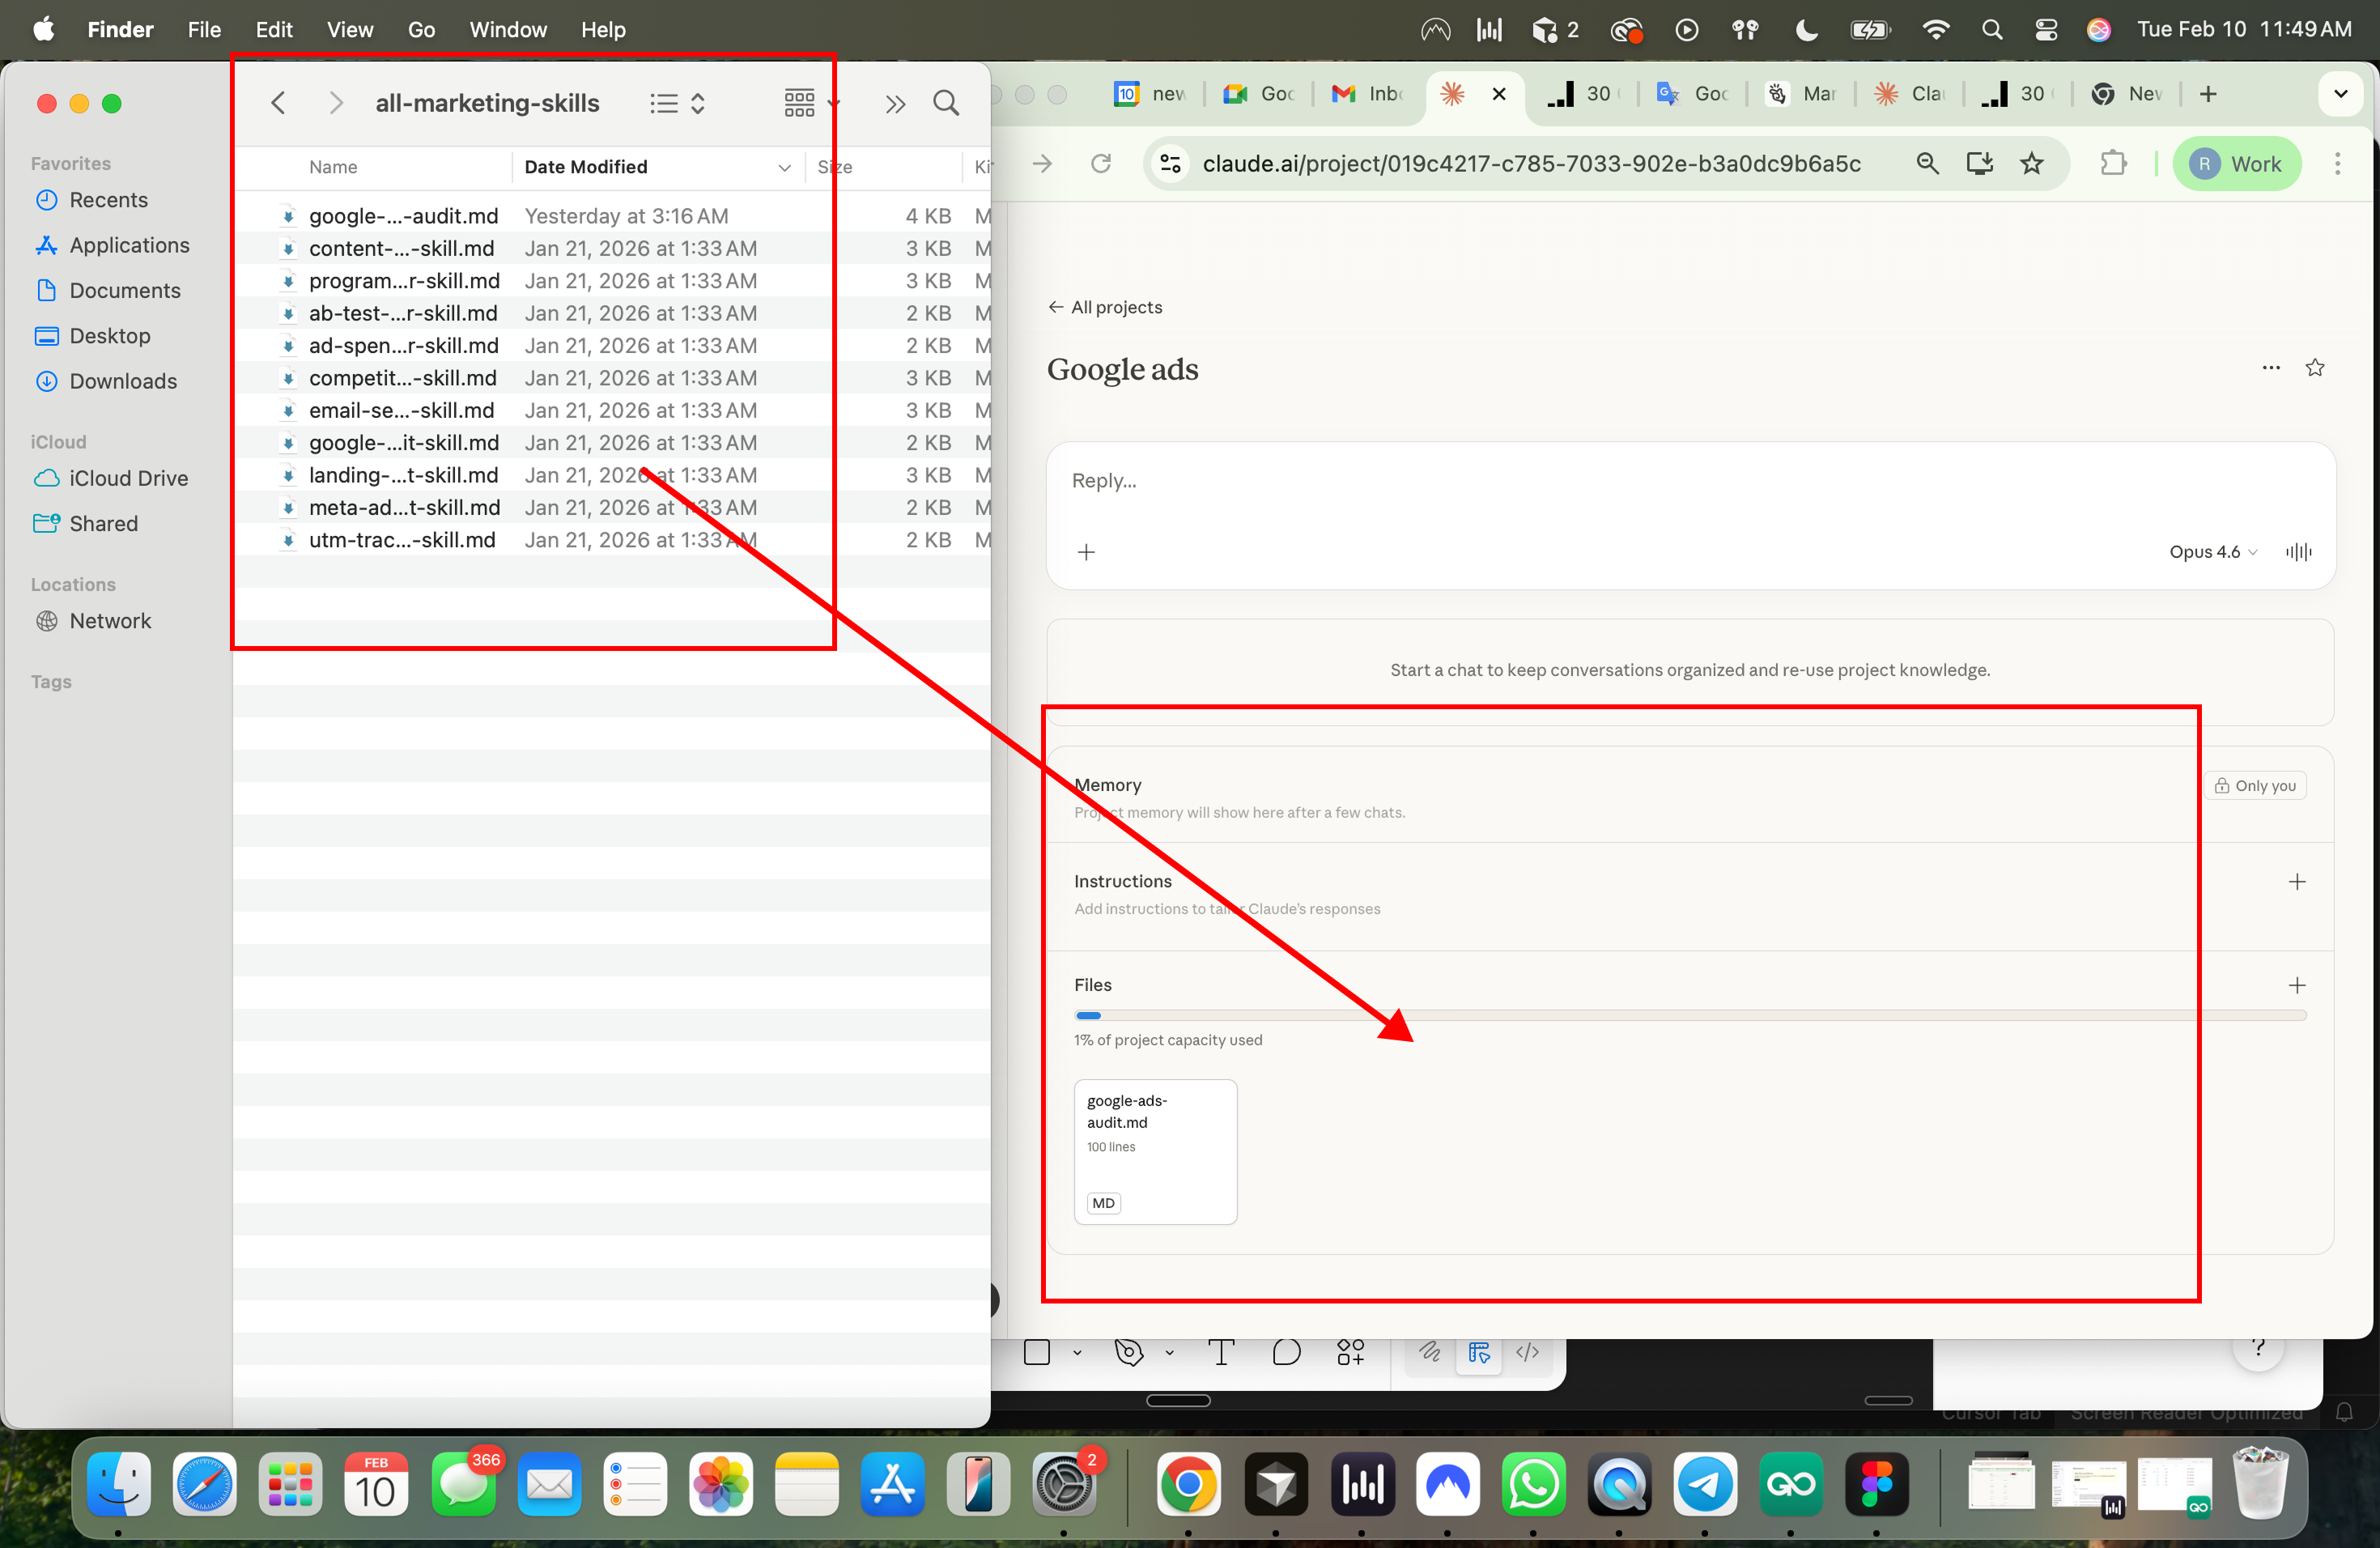Image resolution: width=2380 pixels, height=1548 pixels.
Task: Star the Google ads project
Action: pos(2316,368)
